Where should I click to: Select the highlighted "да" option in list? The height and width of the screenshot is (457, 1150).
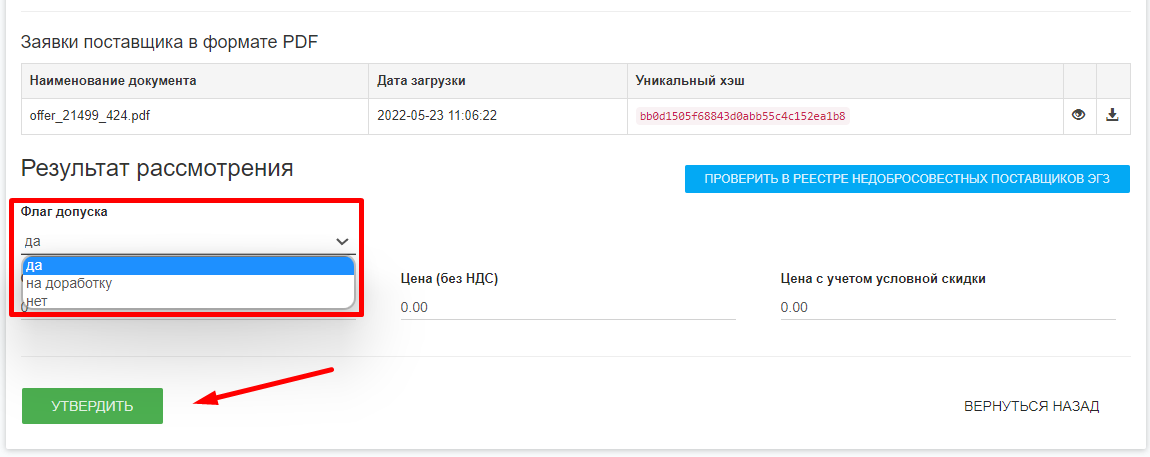[x=188, y=265]
